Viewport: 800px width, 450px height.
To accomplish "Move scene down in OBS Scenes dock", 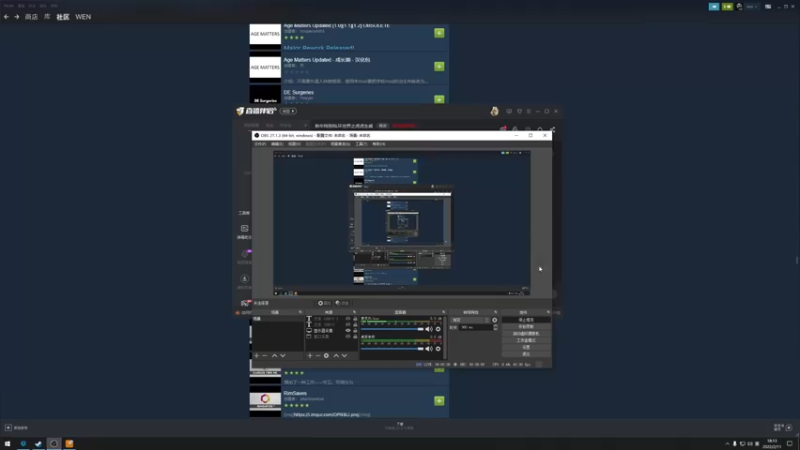I will 283,356.
